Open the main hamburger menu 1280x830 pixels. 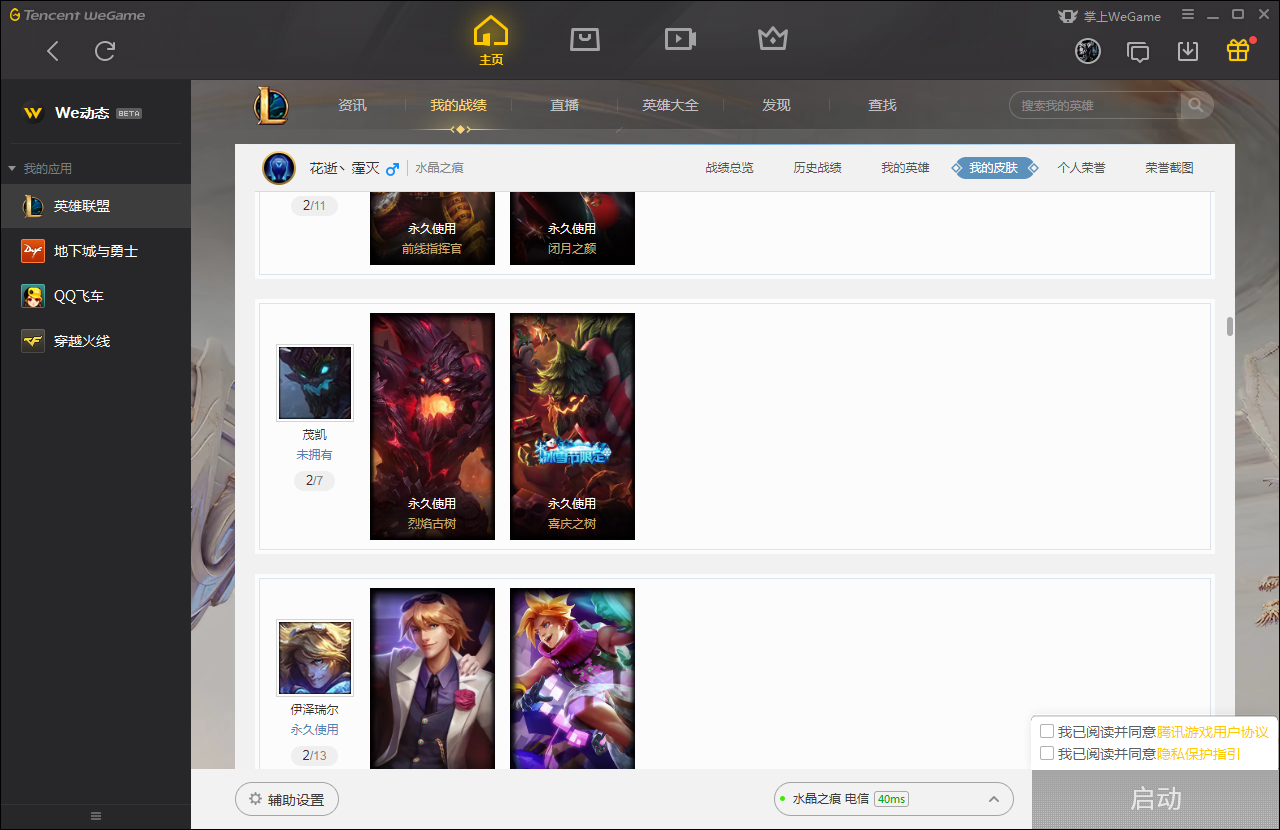1188,15
